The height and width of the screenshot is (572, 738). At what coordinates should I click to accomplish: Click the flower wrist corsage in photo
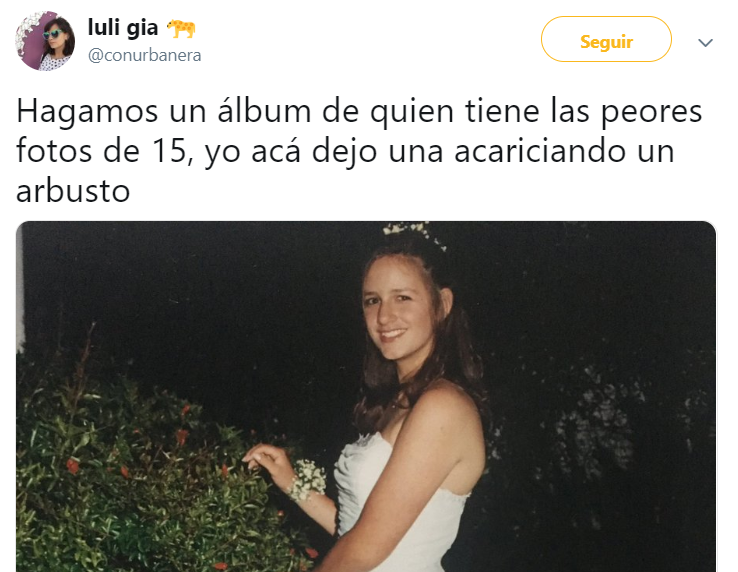coord(307,481)
